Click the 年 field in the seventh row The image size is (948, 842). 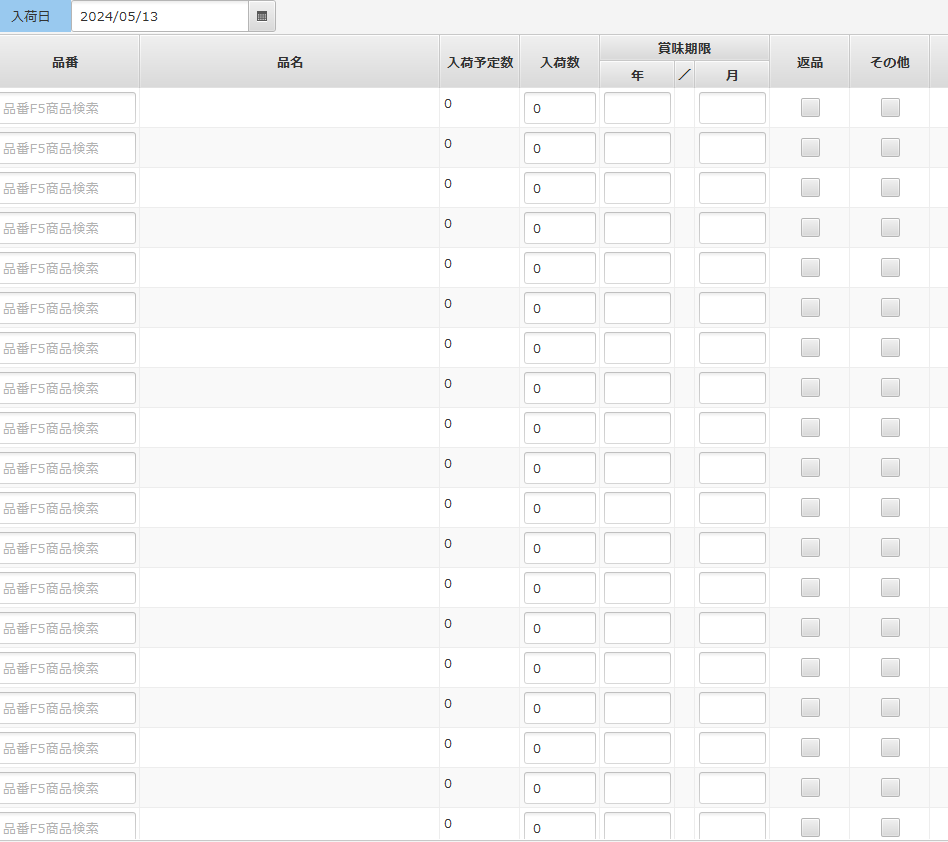[637, 348]
